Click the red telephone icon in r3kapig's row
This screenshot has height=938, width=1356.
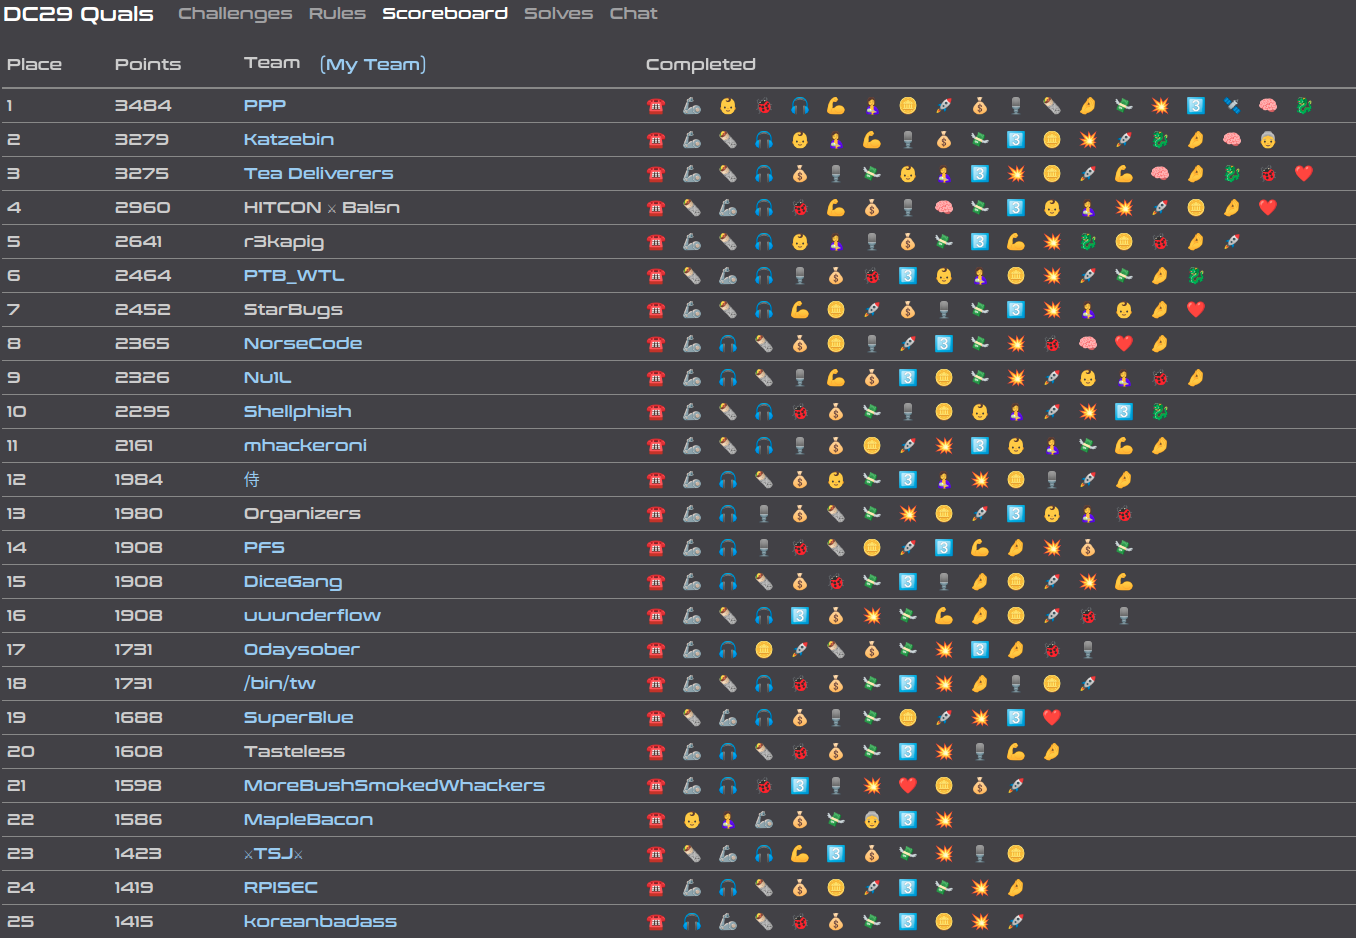[x=656, y=242]
